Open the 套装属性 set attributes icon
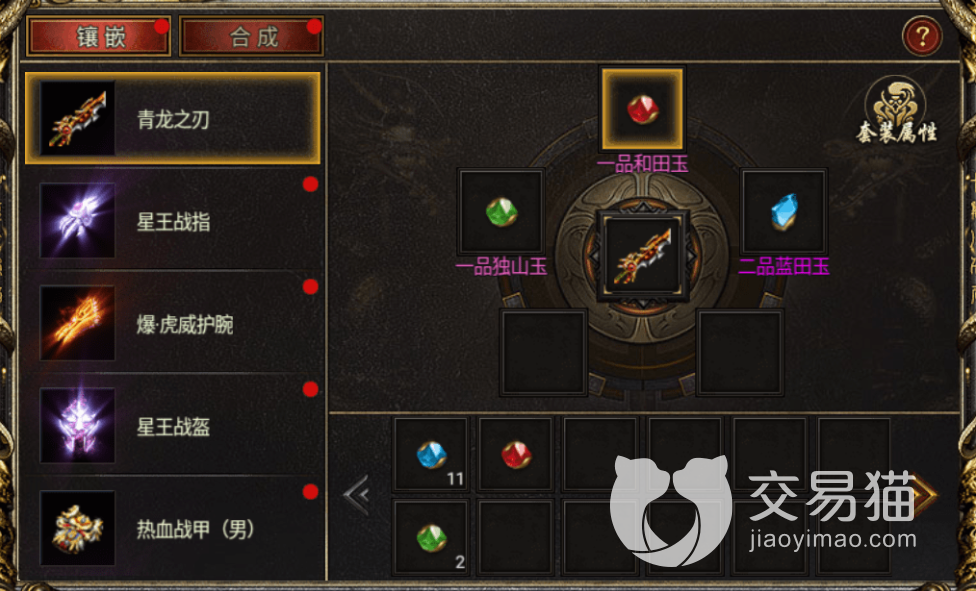 tap(896, 110)
